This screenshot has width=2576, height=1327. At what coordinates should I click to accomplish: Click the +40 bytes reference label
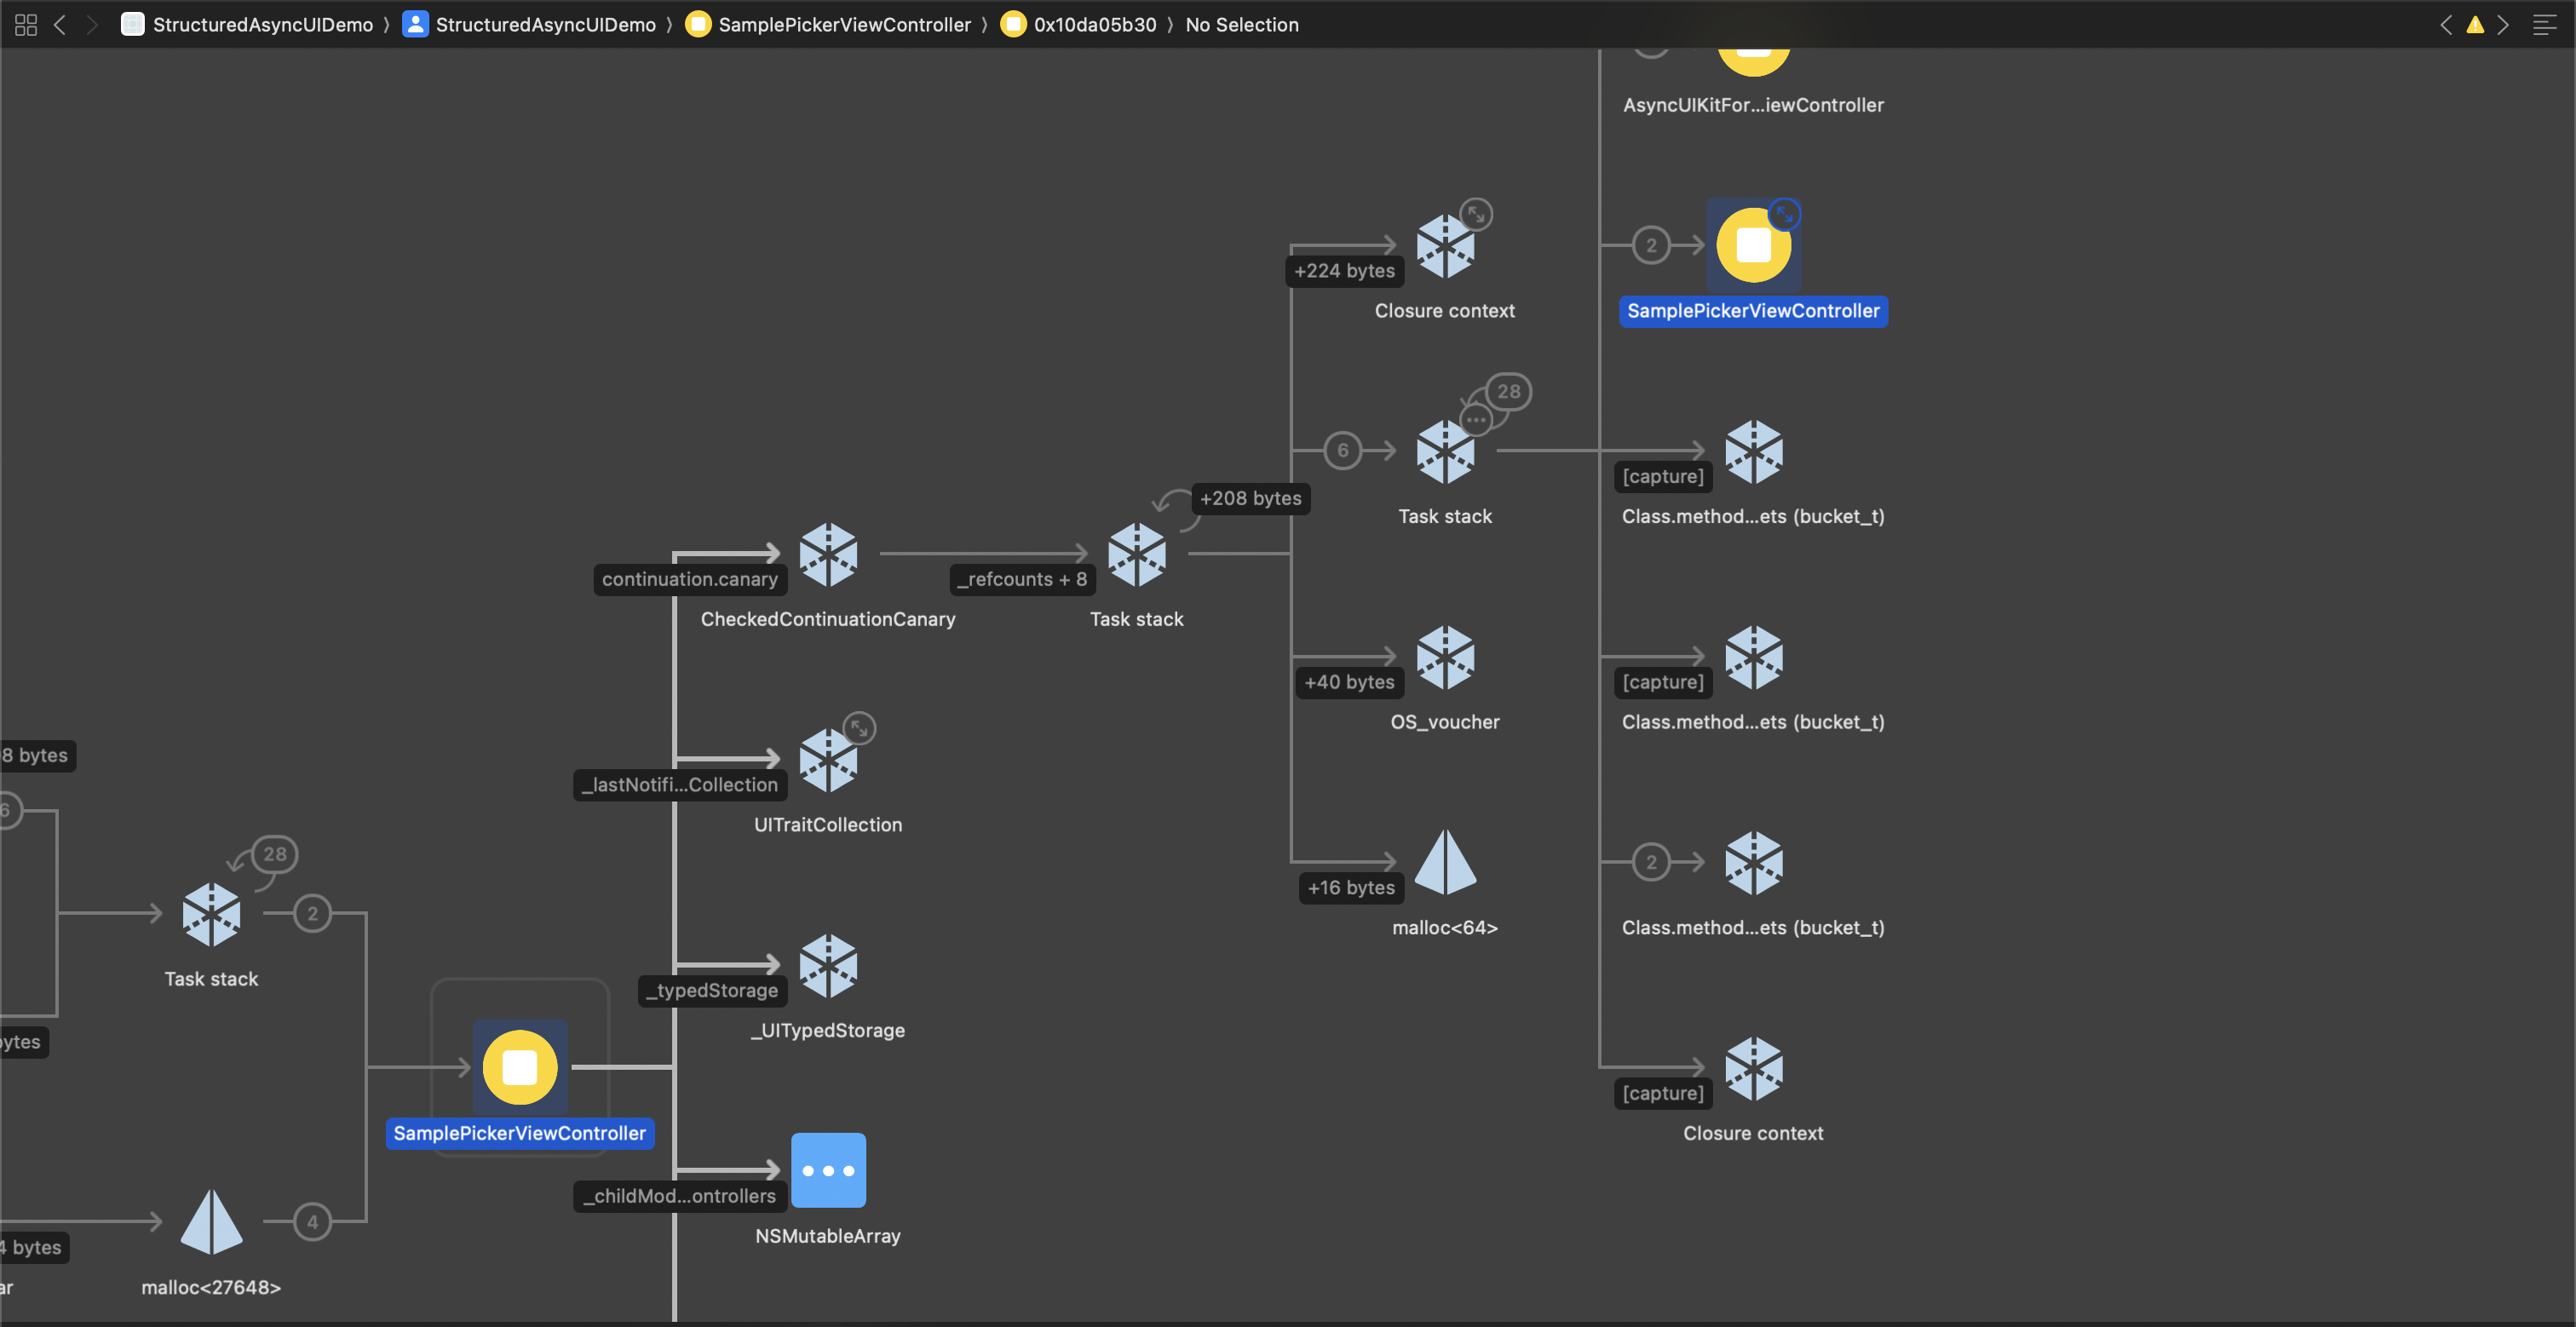1349,682
